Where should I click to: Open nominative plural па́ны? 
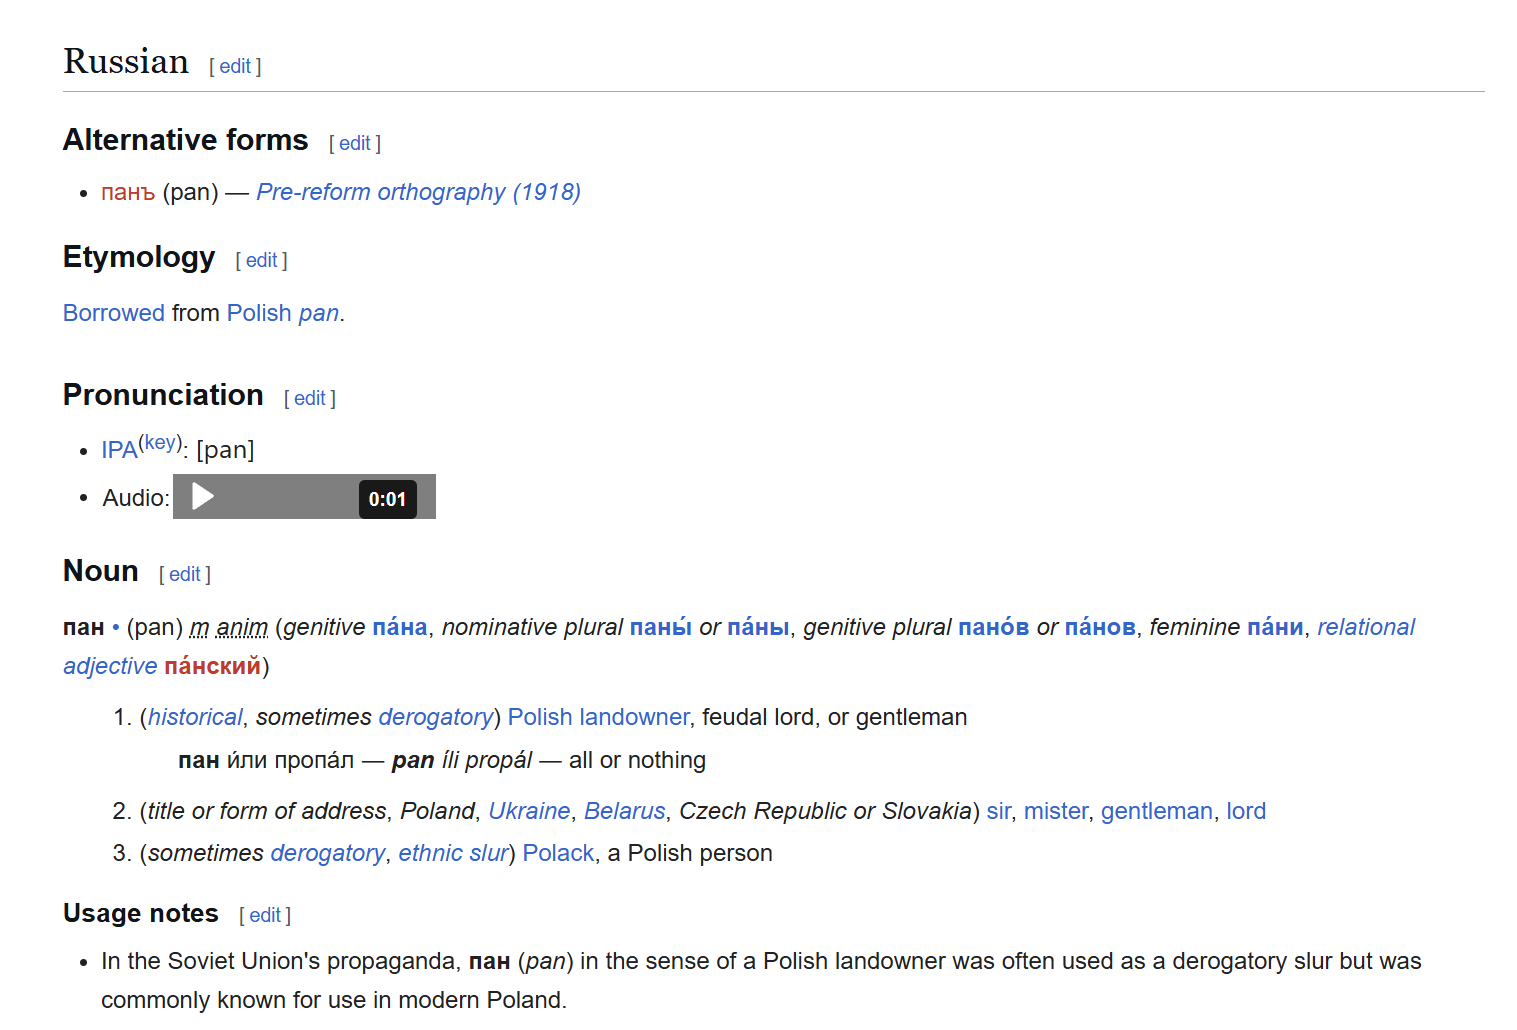[758, 627]
